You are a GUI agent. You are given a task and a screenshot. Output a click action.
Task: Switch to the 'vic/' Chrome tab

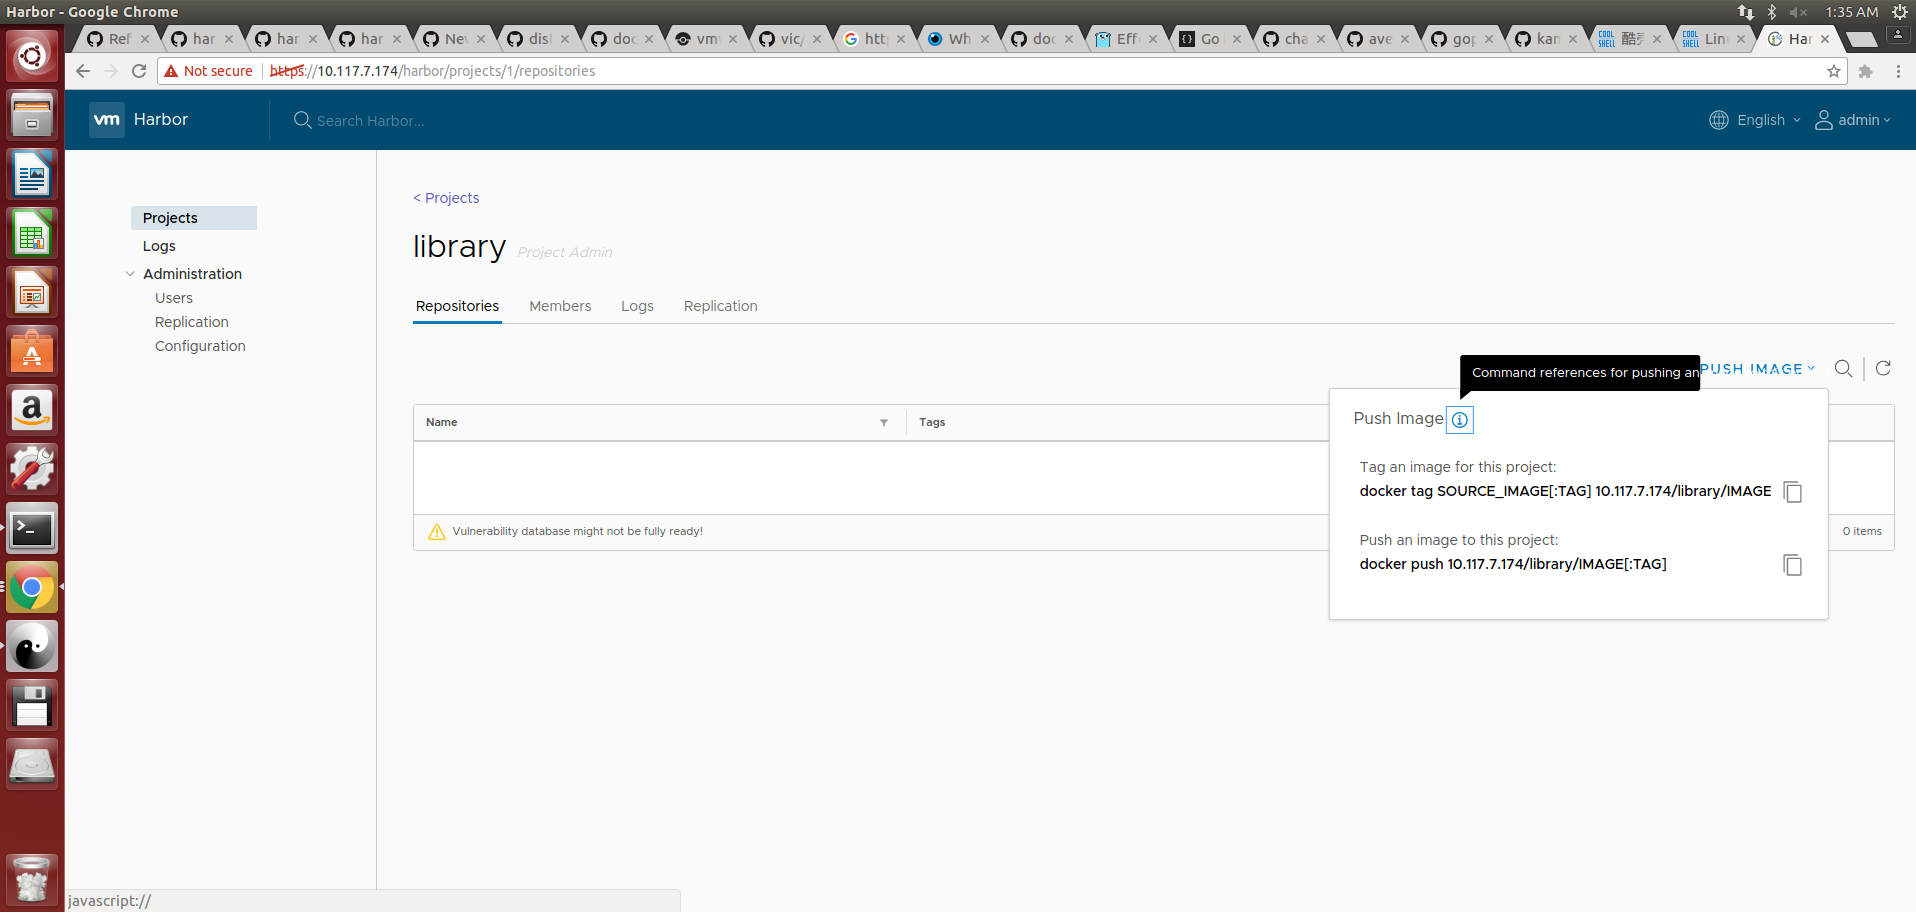[789, 39]
